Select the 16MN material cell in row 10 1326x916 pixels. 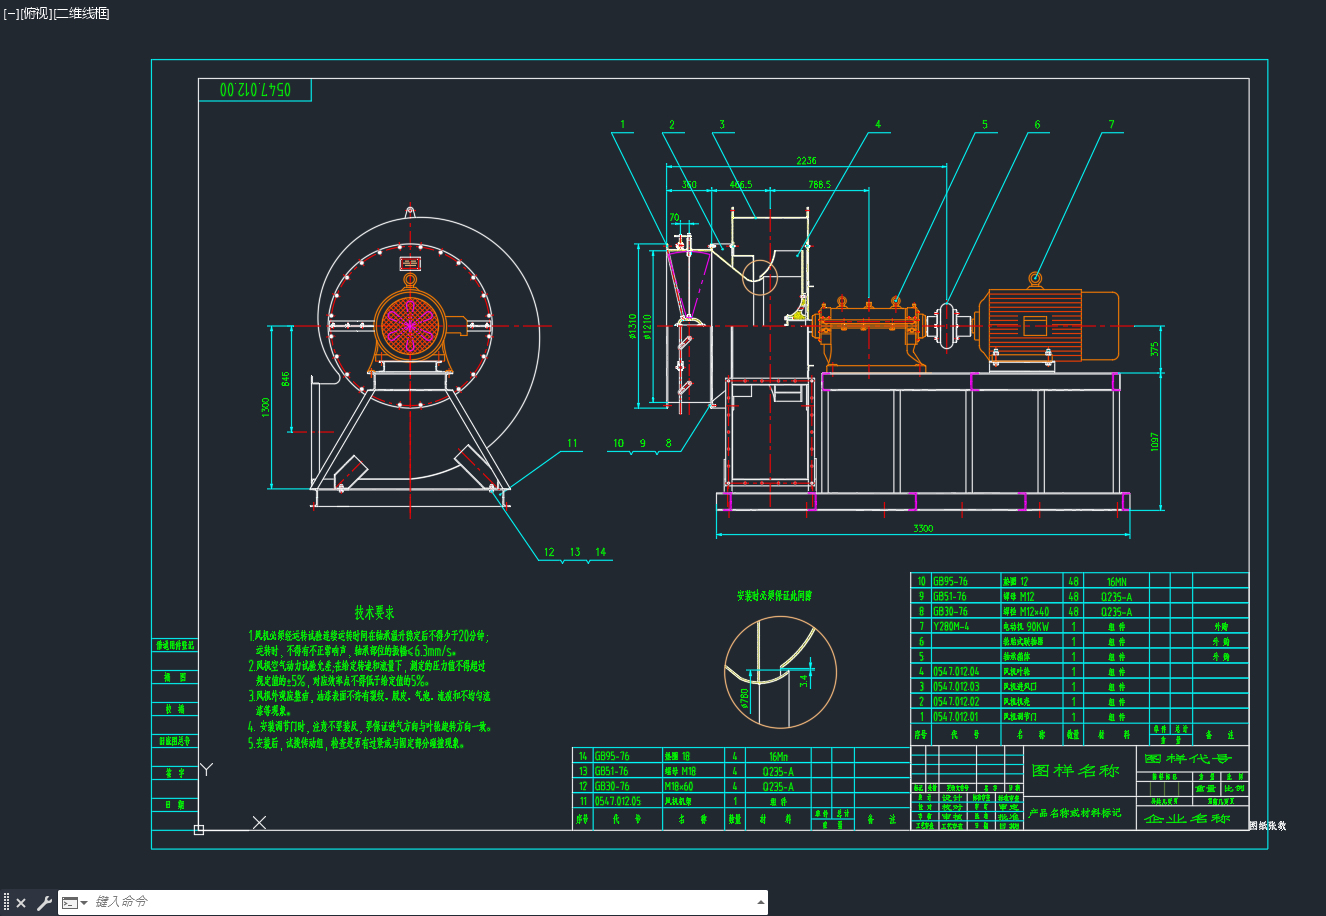coord(1116,581)
